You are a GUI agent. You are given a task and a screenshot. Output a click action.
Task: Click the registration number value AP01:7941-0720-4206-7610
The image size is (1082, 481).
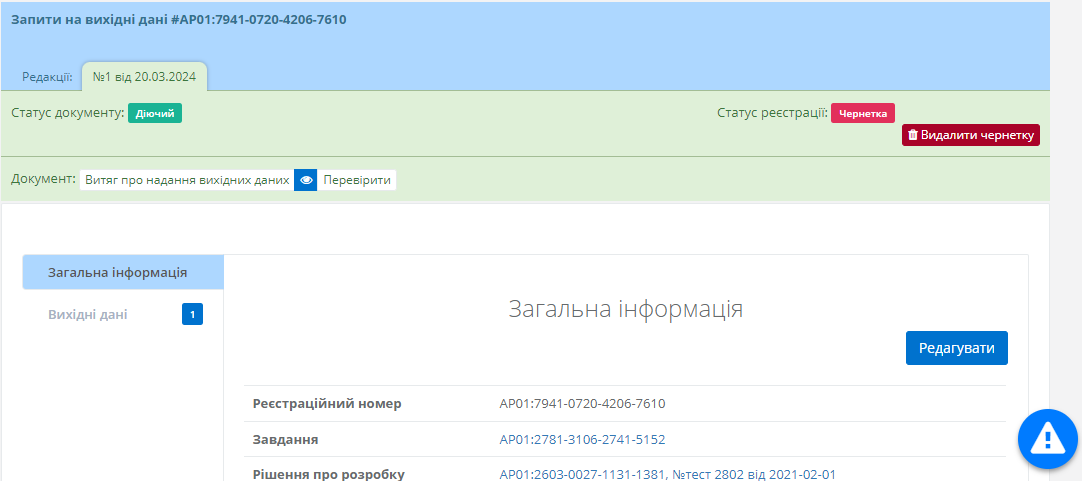[x=582, y=404]
